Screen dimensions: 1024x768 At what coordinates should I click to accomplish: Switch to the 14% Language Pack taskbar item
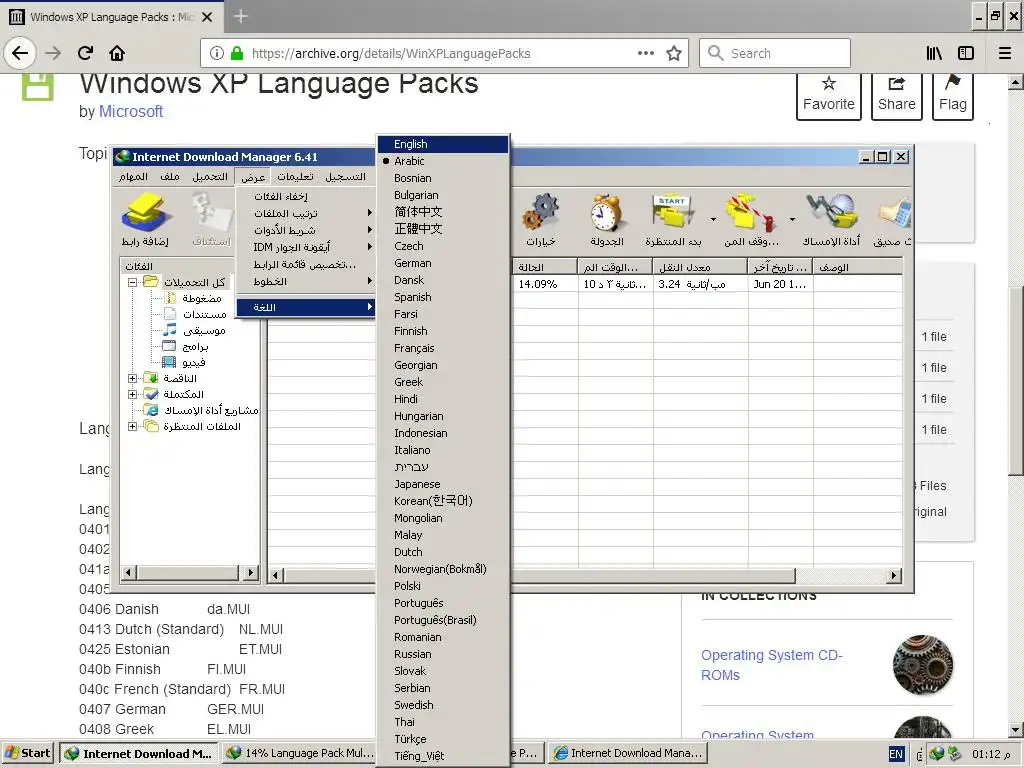(301, 753)
